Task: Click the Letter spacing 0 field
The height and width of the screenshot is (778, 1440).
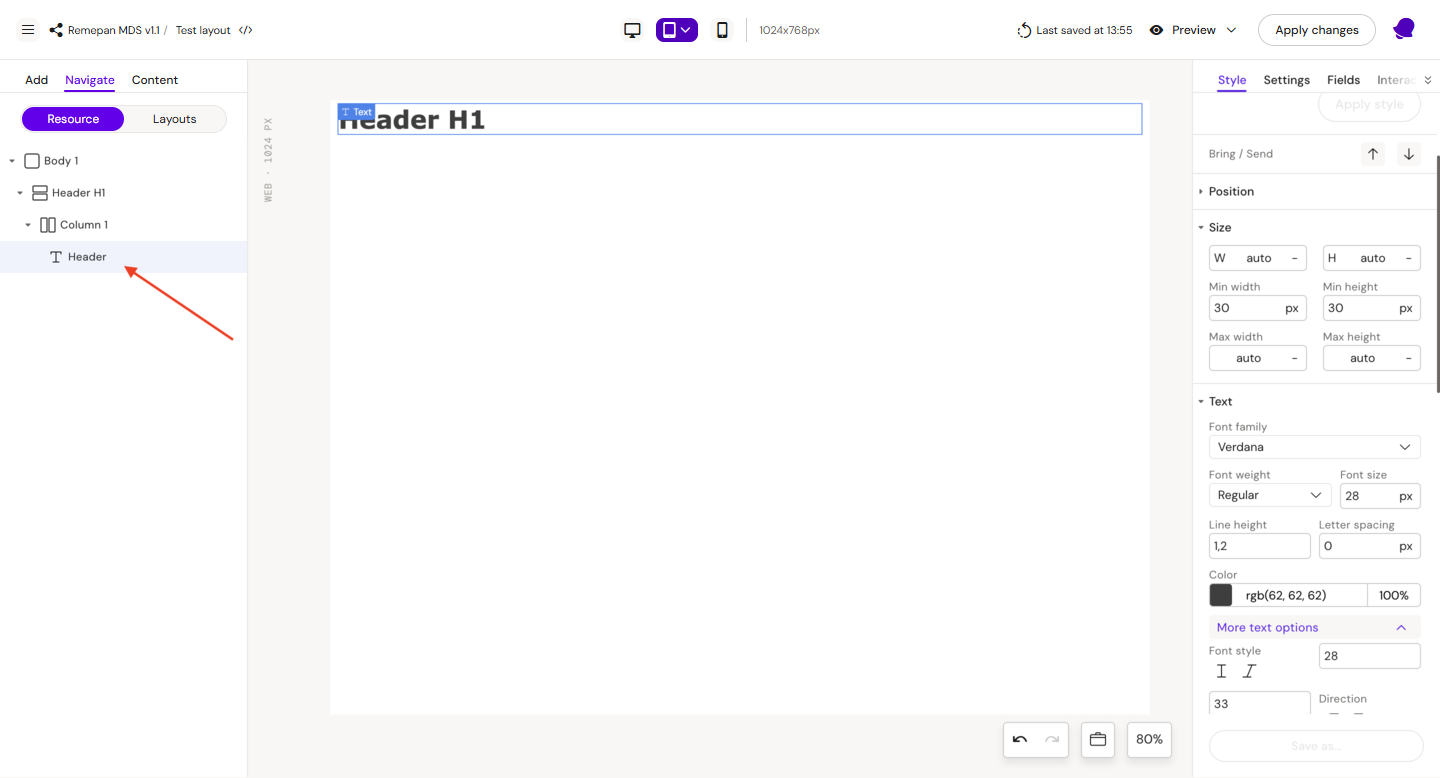Action: tap(1370, 546)
